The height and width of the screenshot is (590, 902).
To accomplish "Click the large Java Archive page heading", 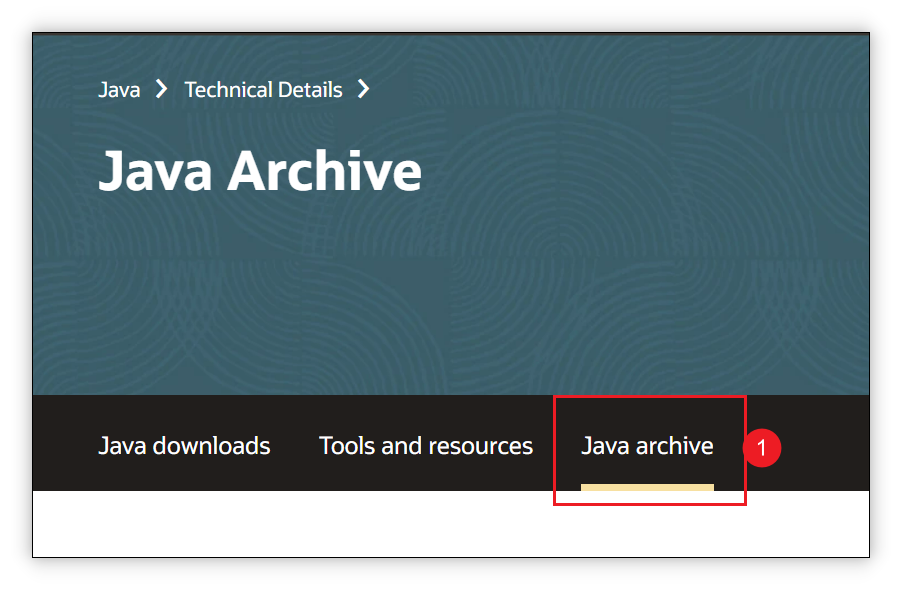I will (x=260, y=171).
